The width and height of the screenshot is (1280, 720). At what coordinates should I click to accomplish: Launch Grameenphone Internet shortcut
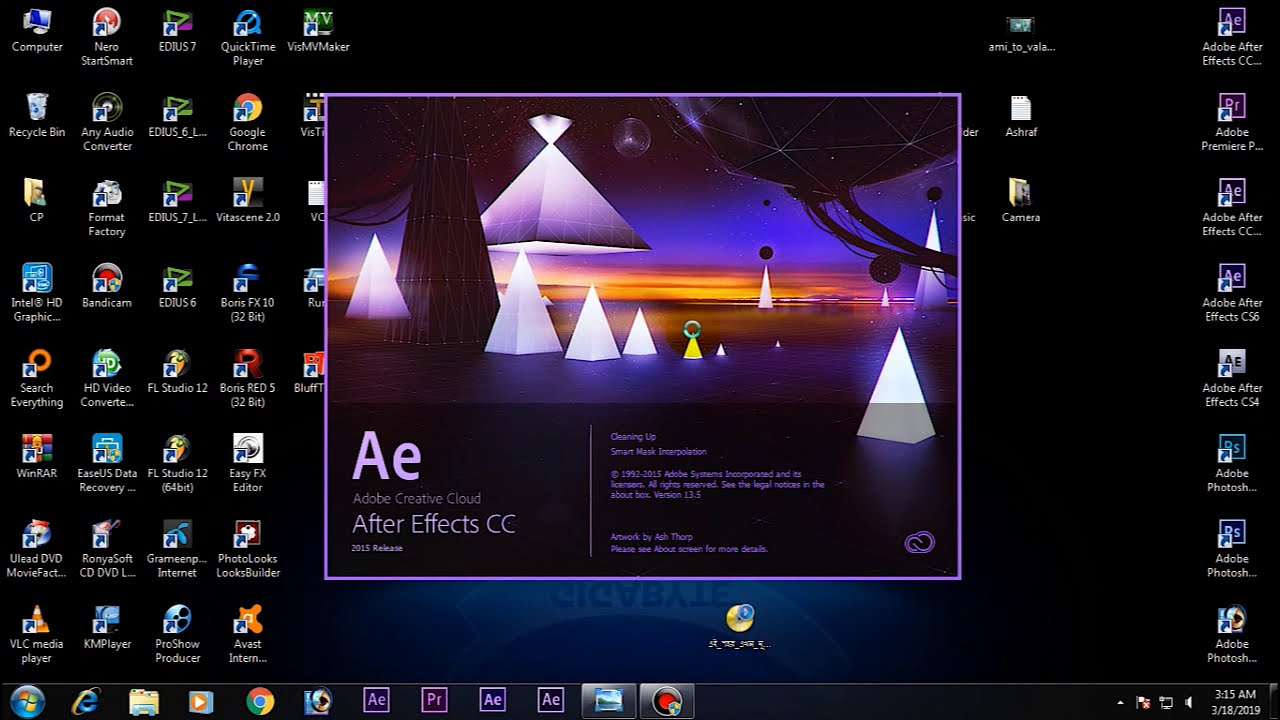(178, 550)
